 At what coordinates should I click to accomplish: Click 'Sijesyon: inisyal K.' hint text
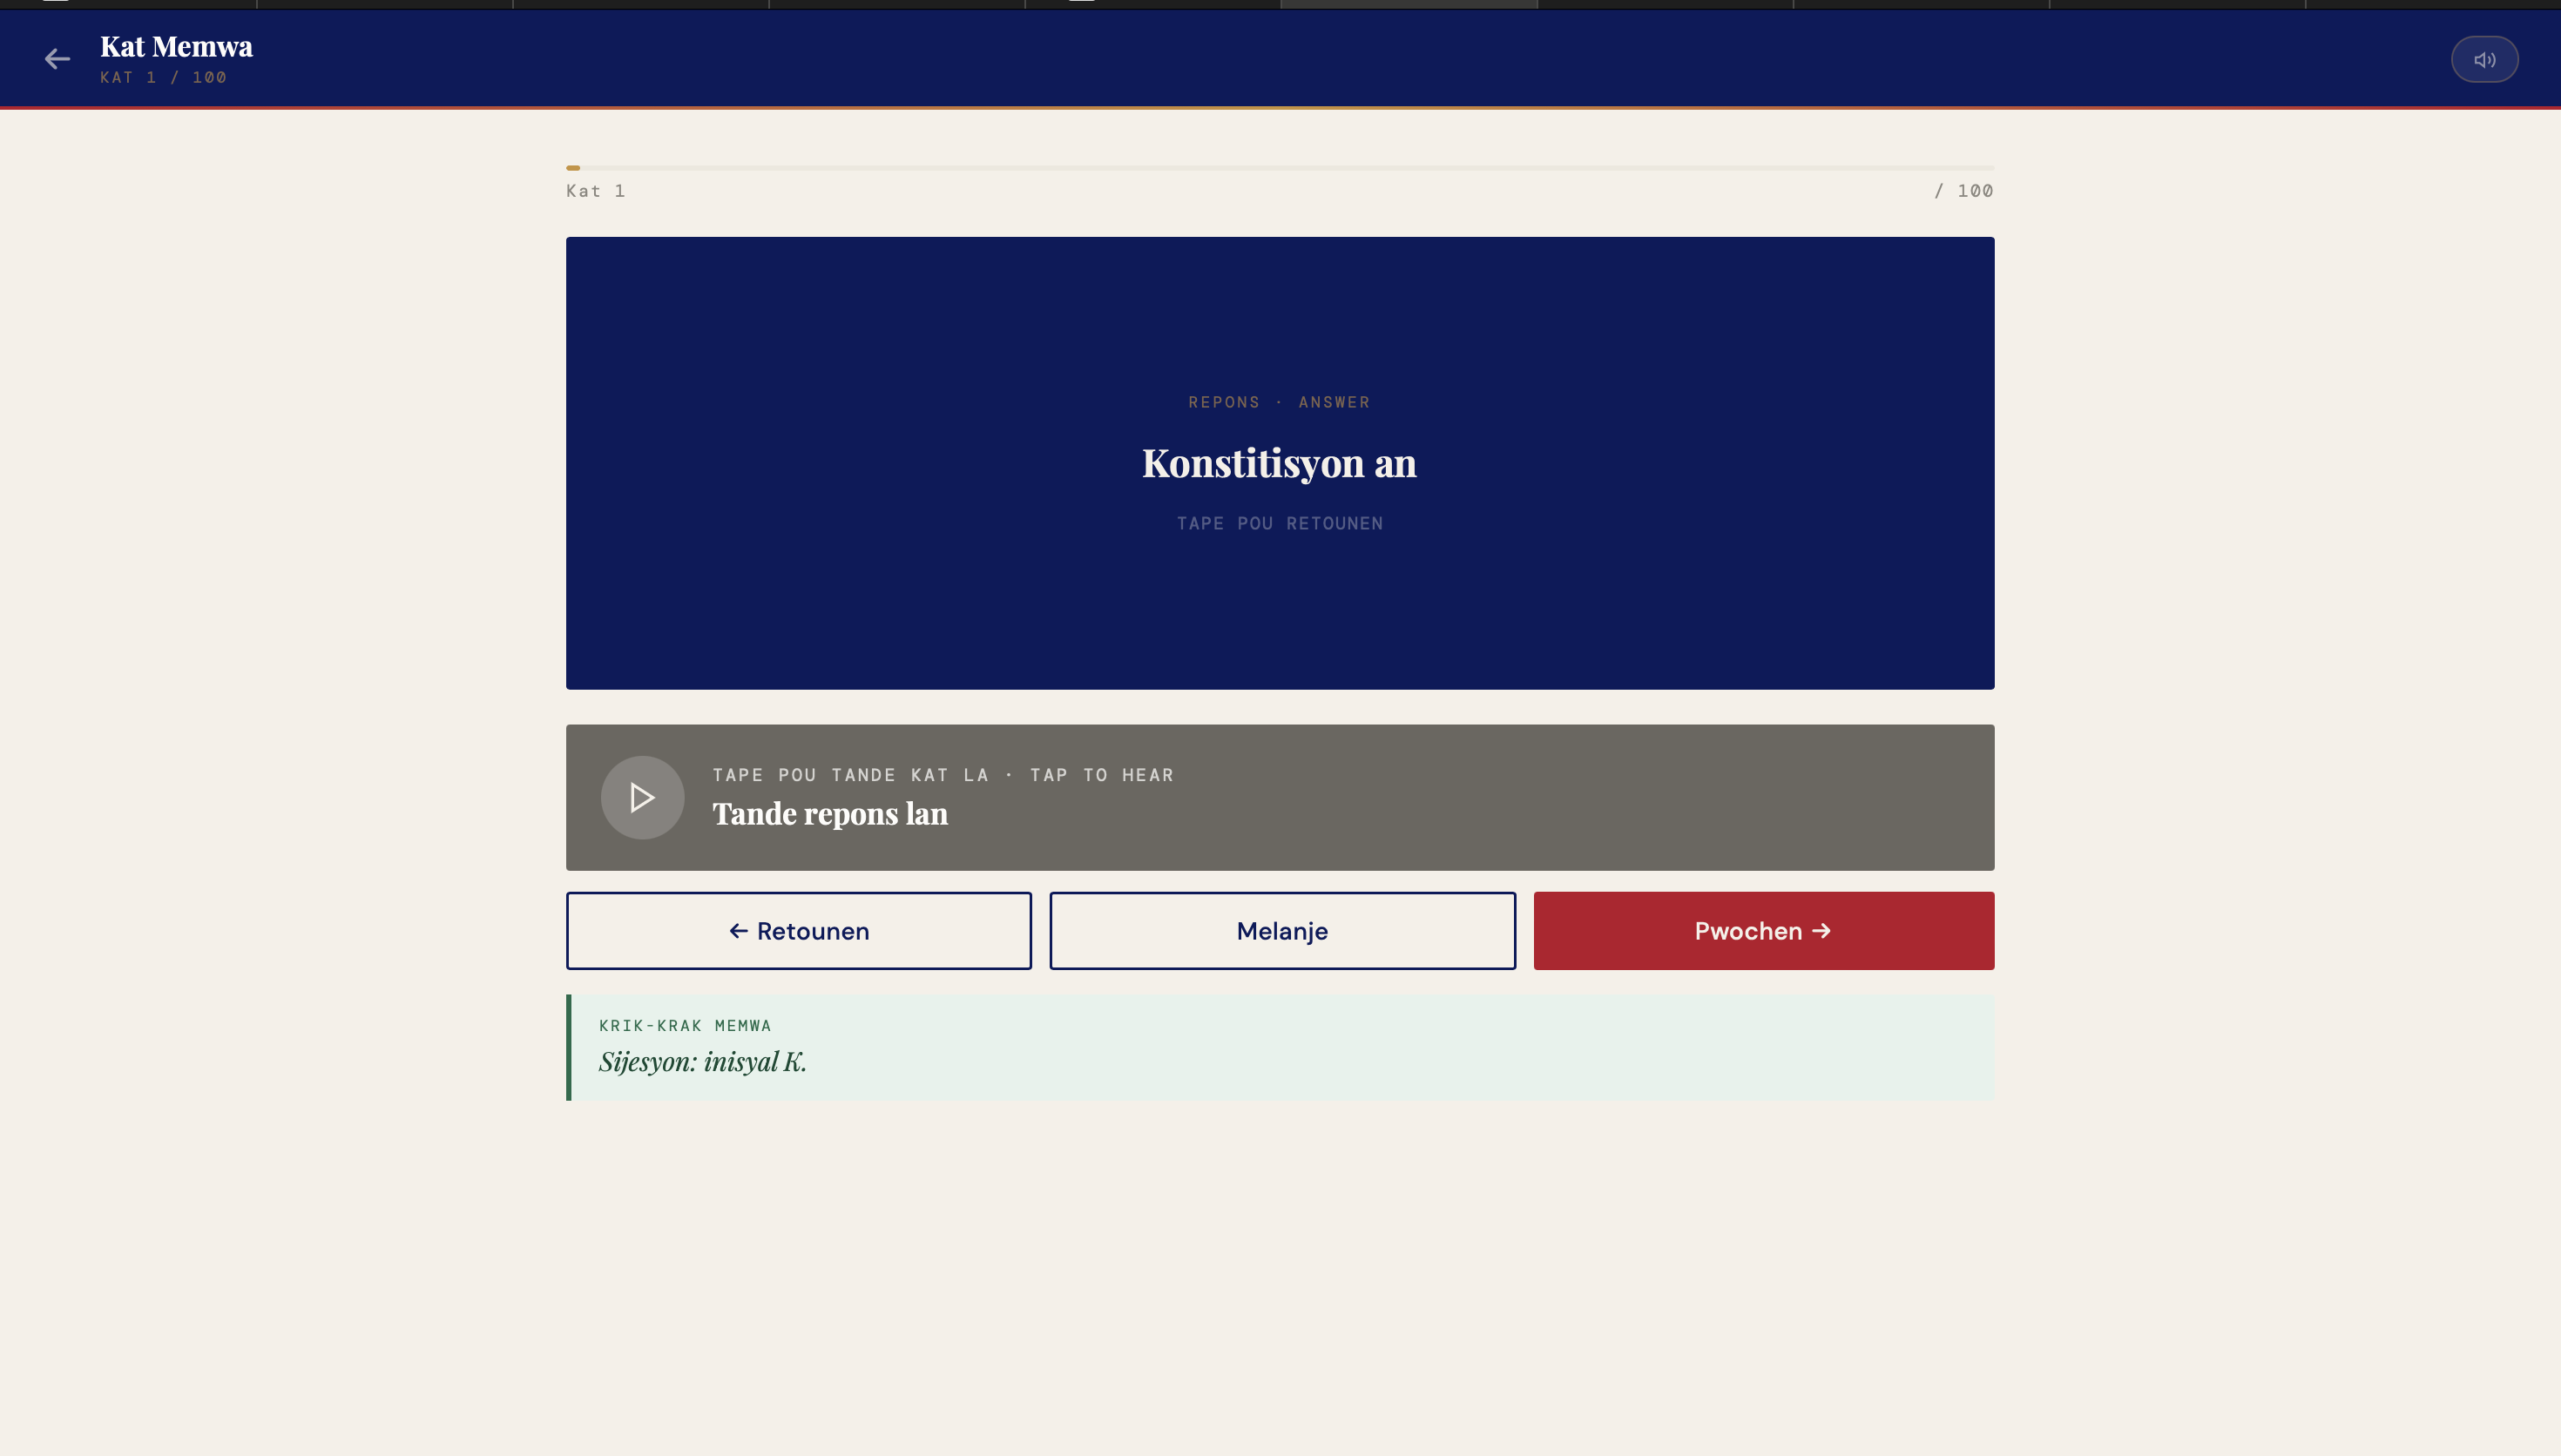pyautogui.click(x=702, y=1062)
